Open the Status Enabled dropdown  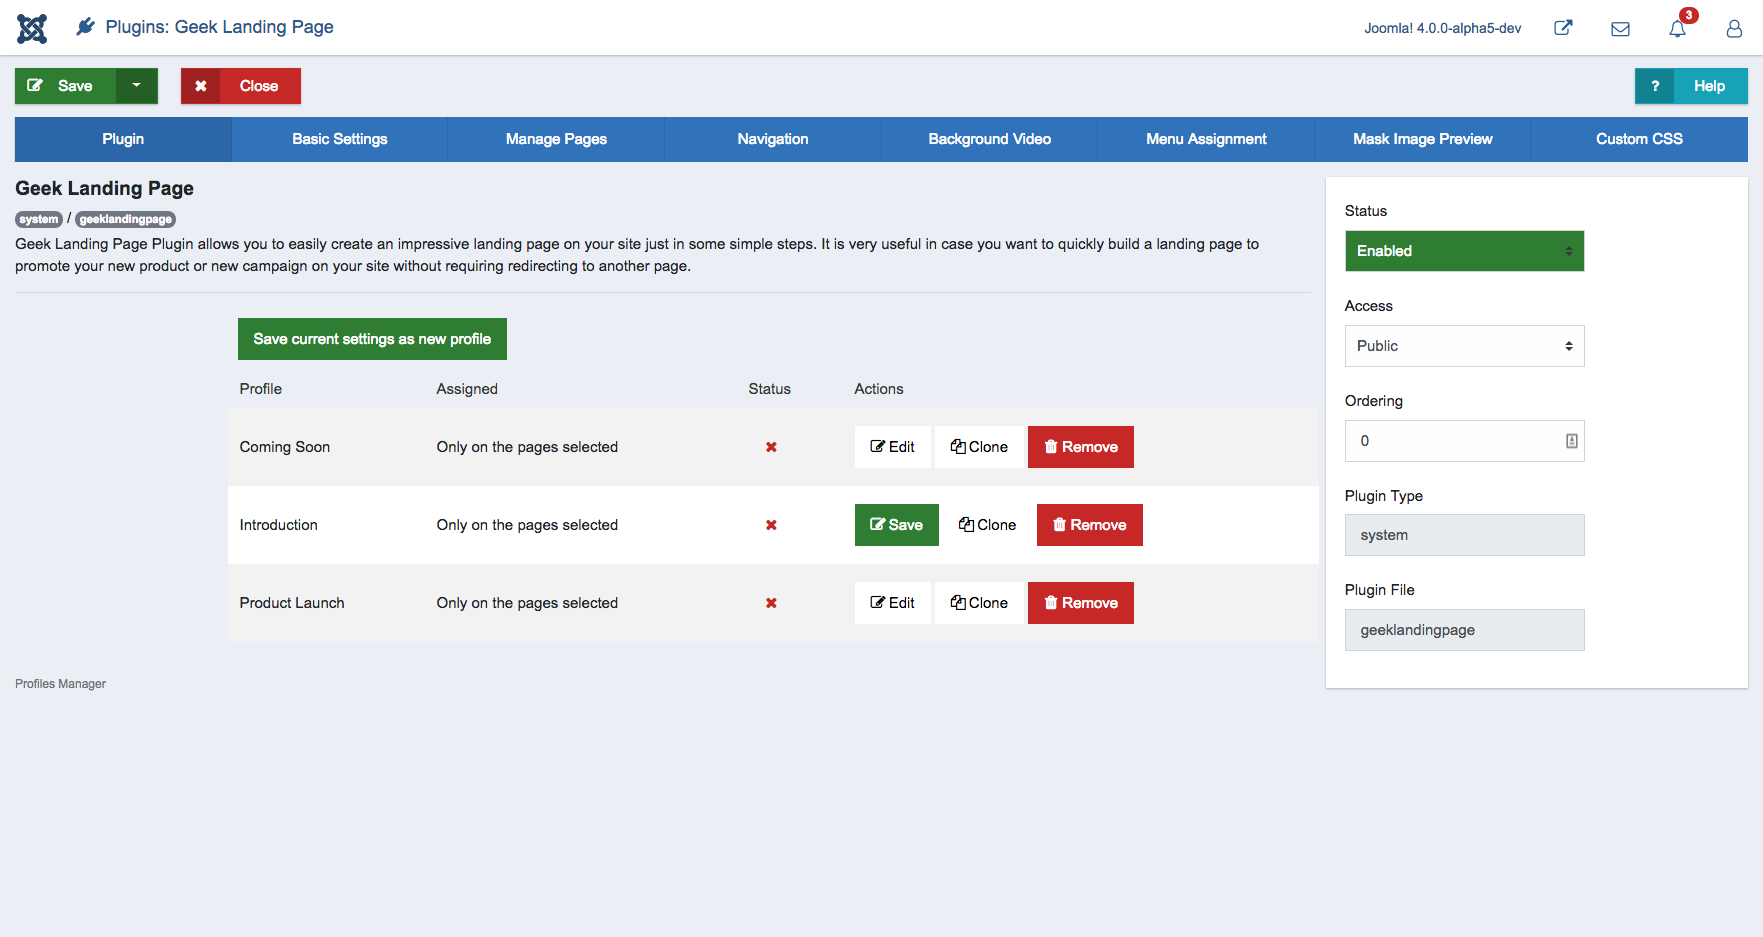[1464, 251]
